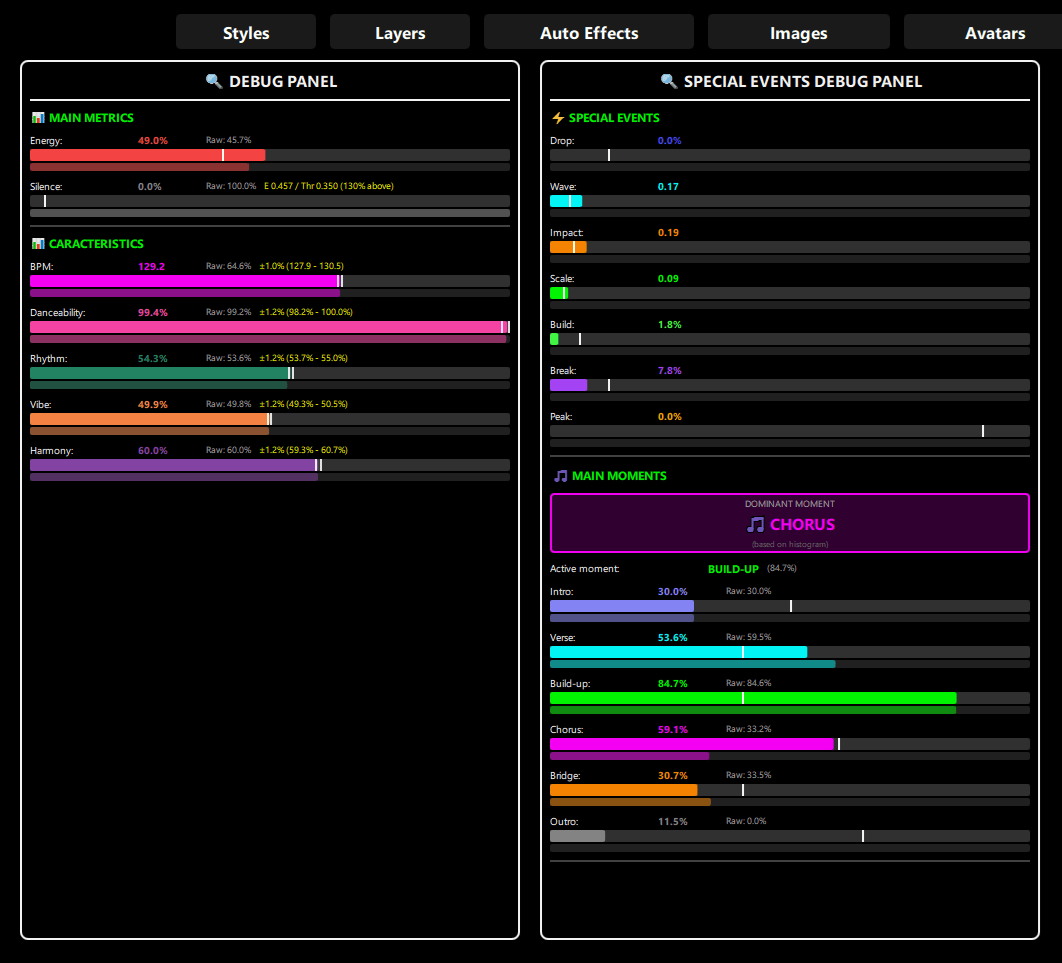The width and height of the screenshot is (1062, 963).
Task: Switch to the Styles tab
Action: [x=245, y=31]
